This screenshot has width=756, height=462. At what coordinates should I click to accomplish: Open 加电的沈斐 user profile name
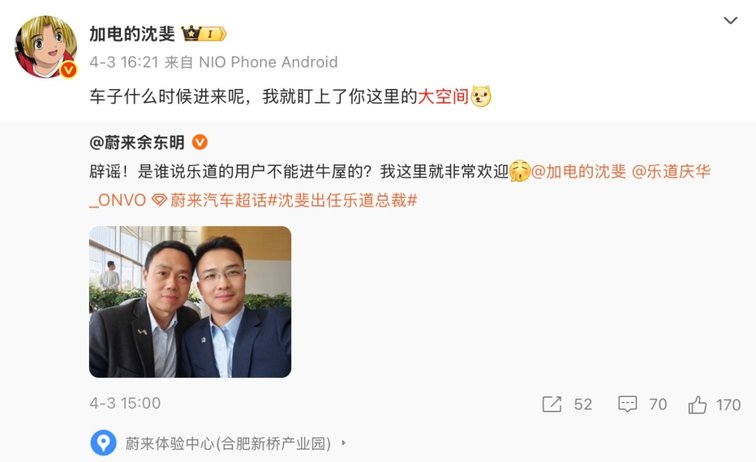(x=132, y=34)
